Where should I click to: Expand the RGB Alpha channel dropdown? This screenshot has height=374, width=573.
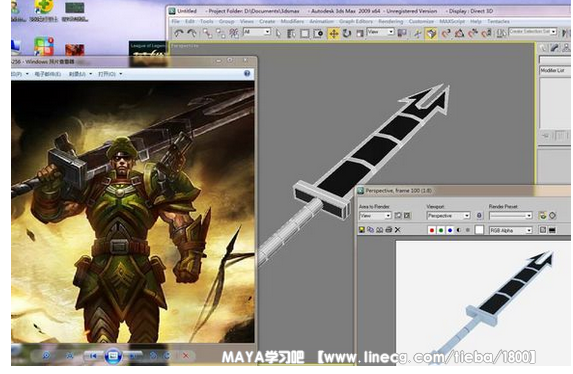(511, 230)
